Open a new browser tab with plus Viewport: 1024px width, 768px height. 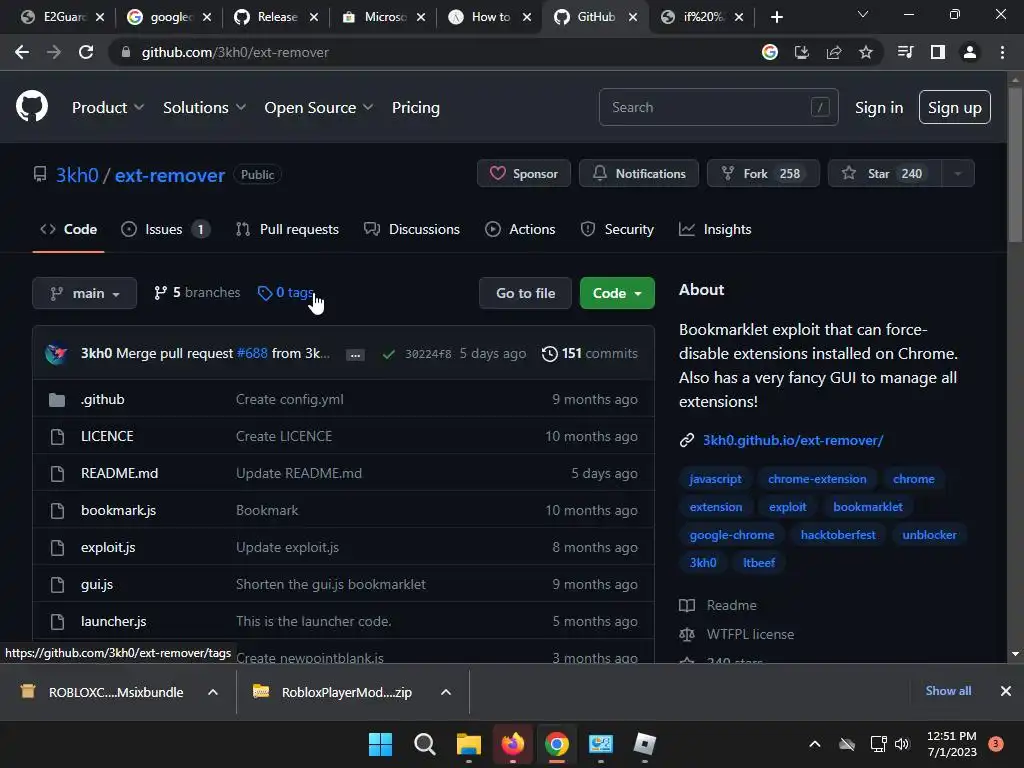[776, 17]
